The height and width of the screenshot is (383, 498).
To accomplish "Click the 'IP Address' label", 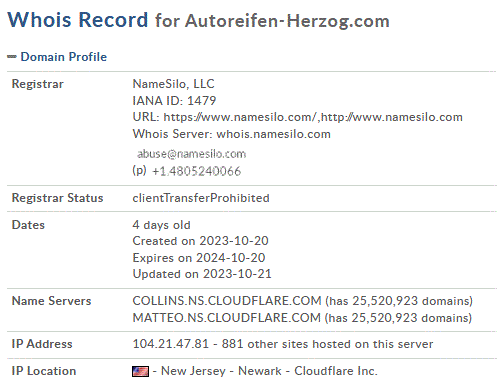I will [x=42, y=344].
